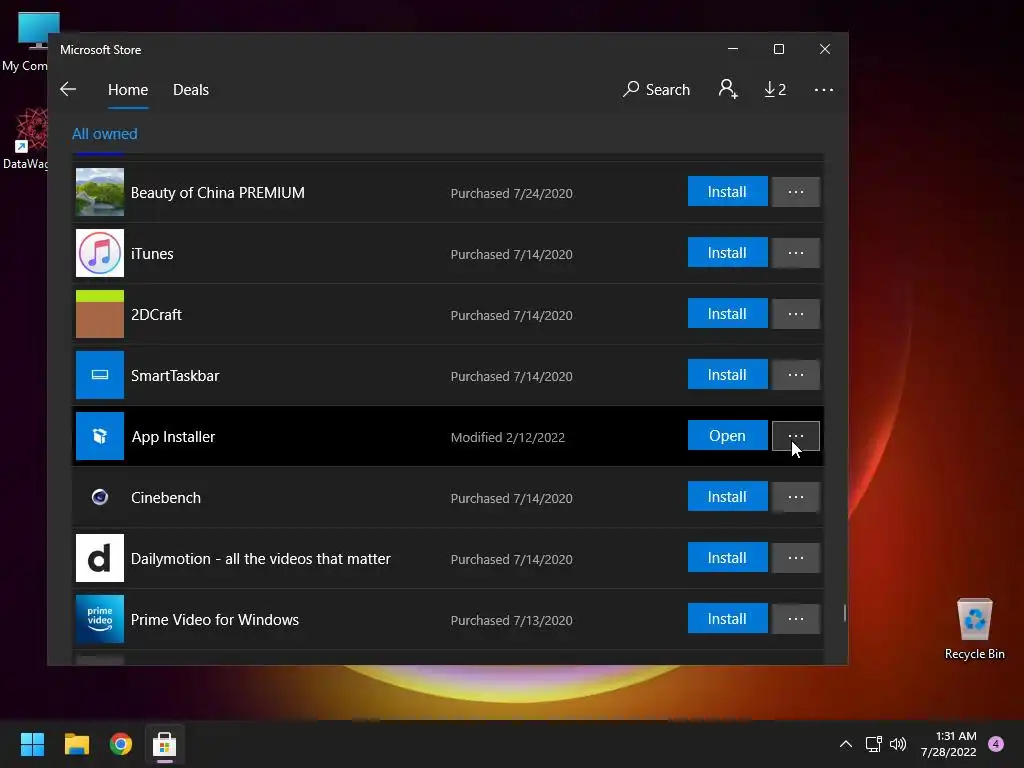Open File Explorer from taskbar
This screenshot has height=768, width=1024.
click(76, 744)
